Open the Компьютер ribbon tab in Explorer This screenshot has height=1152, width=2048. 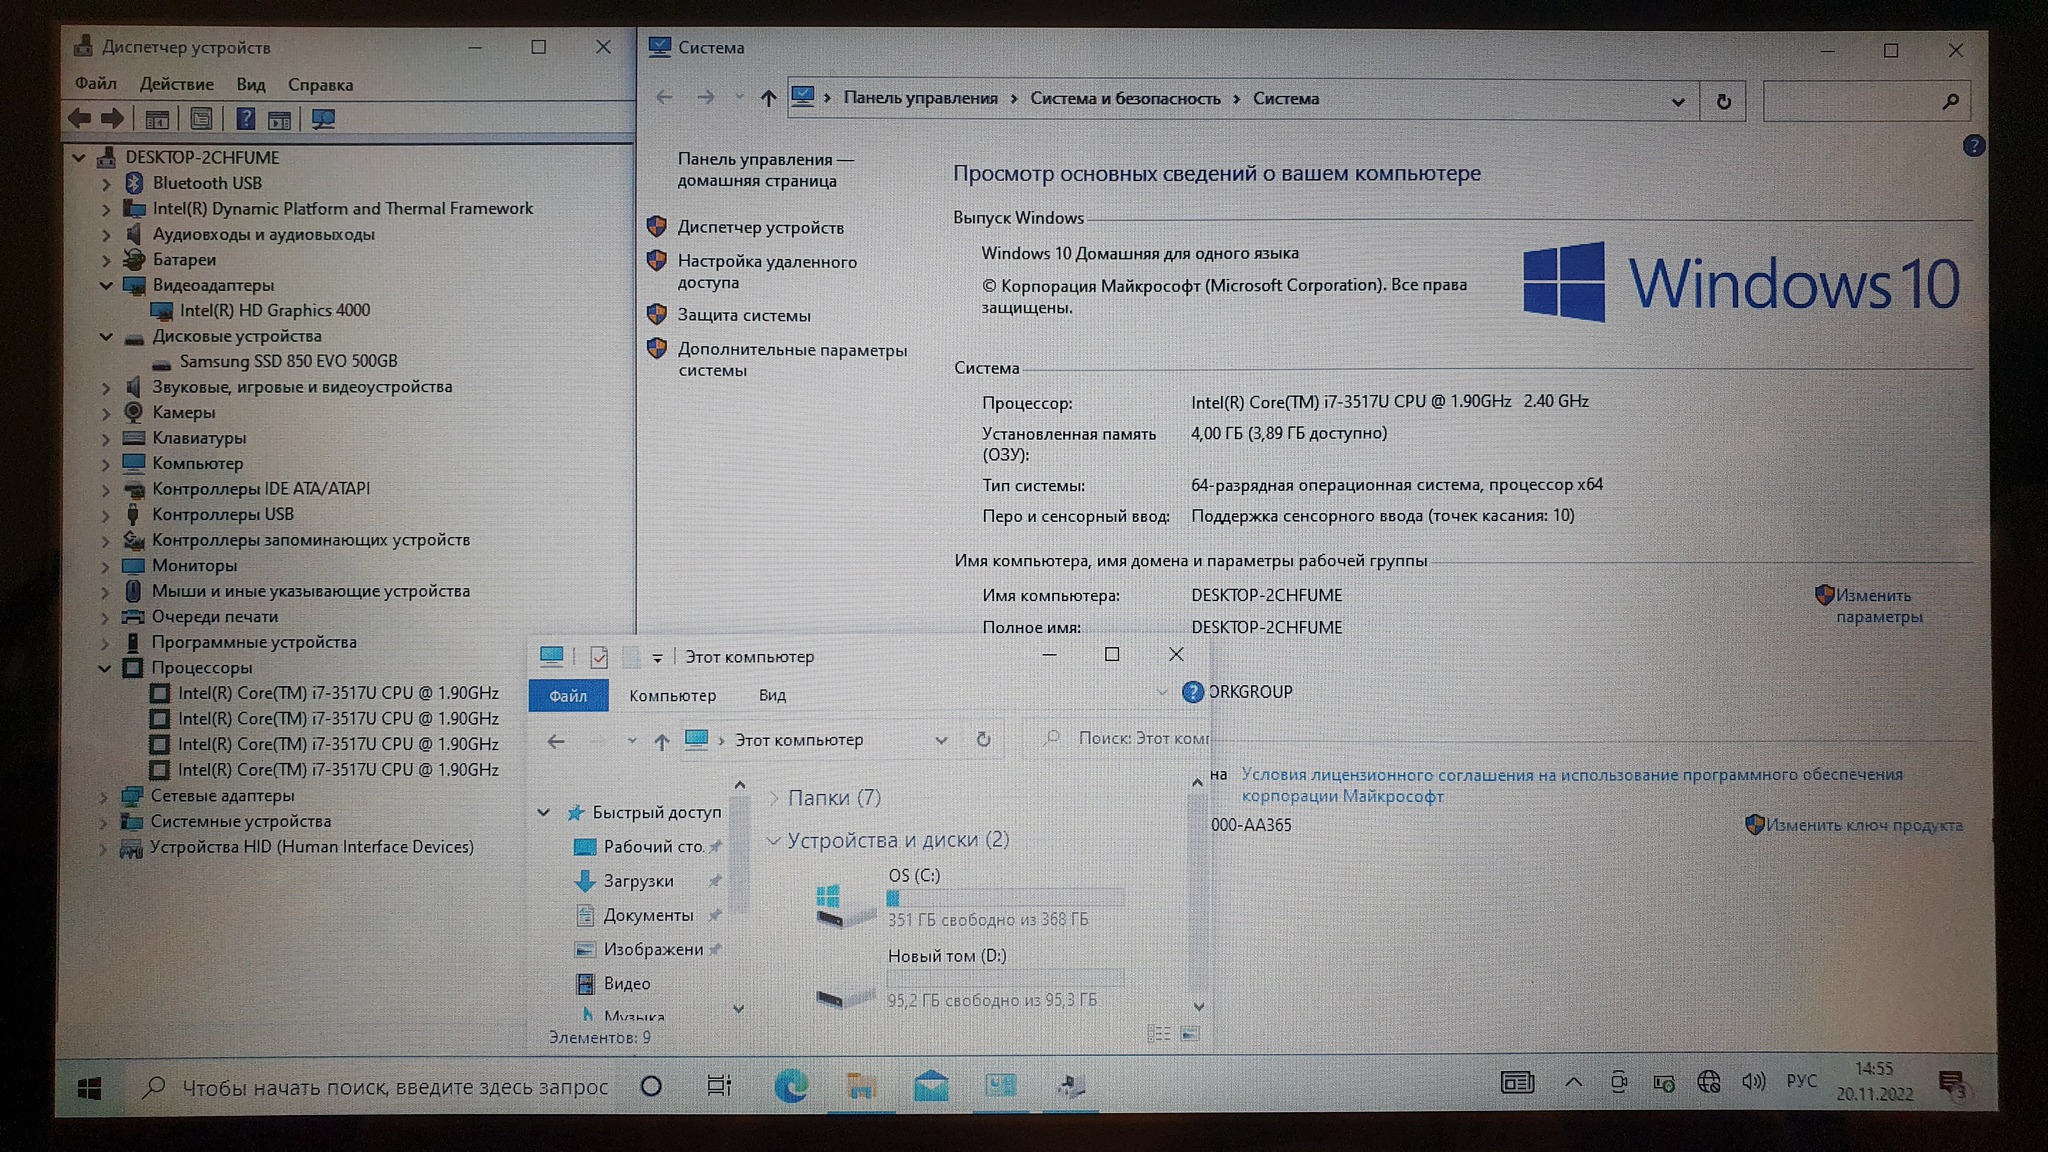pyautogui.click(x=672, y=696)
